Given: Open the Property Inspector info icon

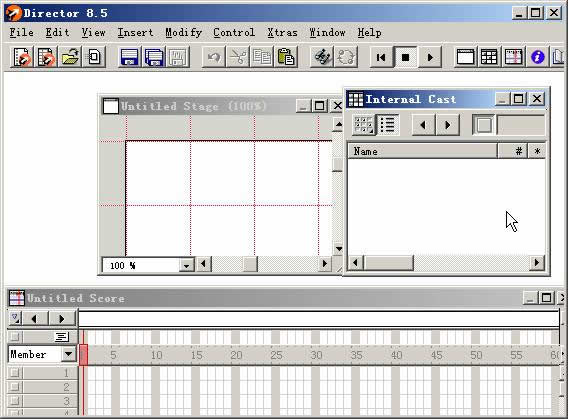Looking at the screenshot, I should click(x=537, y=57).
